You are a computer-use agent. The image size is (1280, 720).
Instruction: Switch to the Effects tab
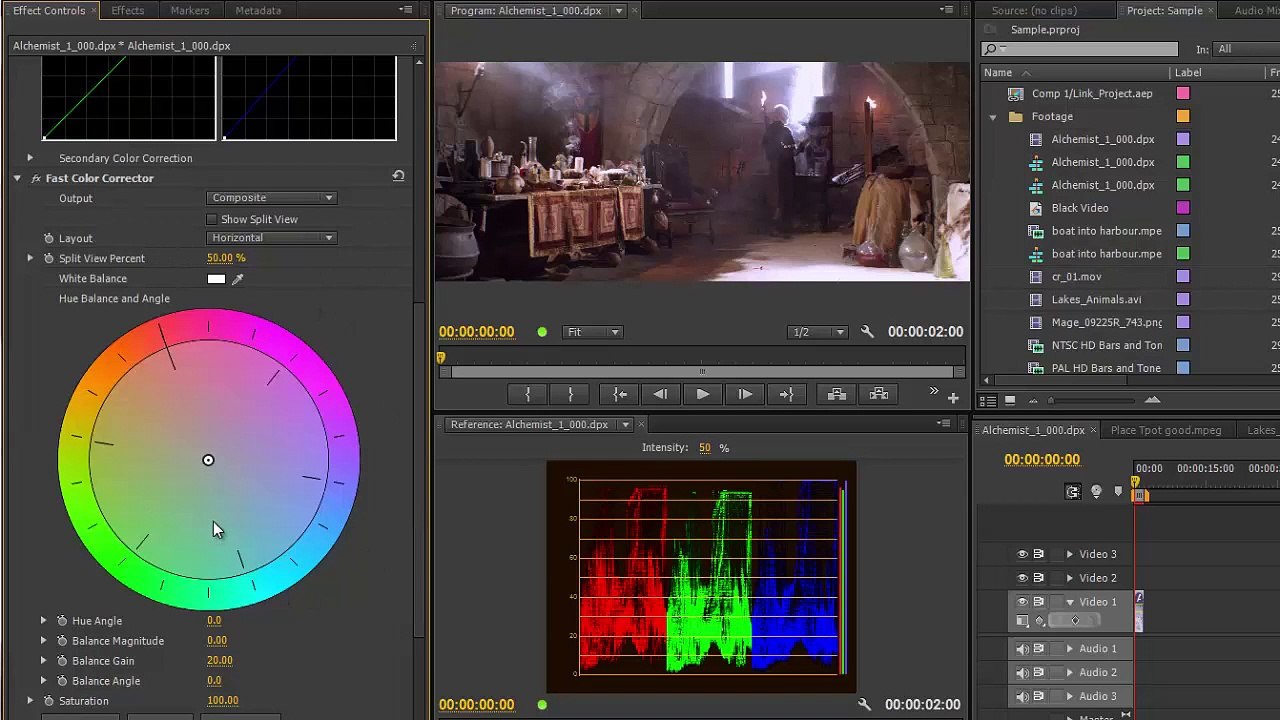128,10
